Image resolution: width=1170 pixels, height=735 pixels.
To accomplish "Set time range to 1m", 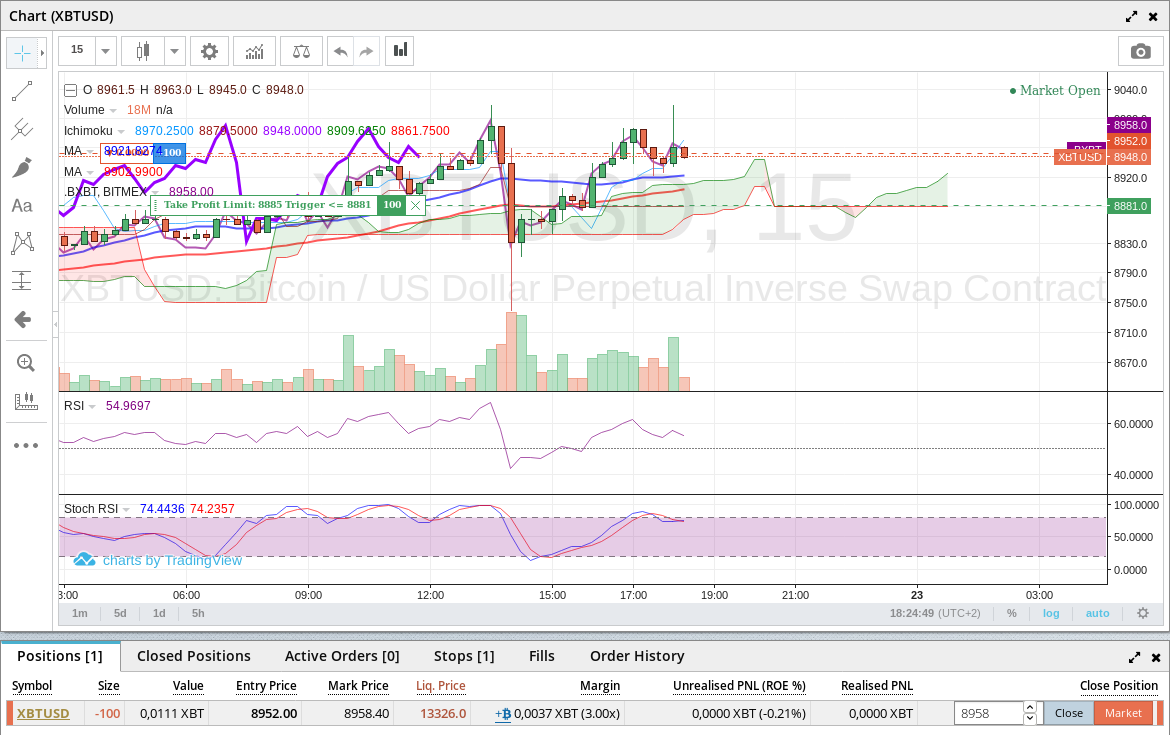I will coord(80,613).
